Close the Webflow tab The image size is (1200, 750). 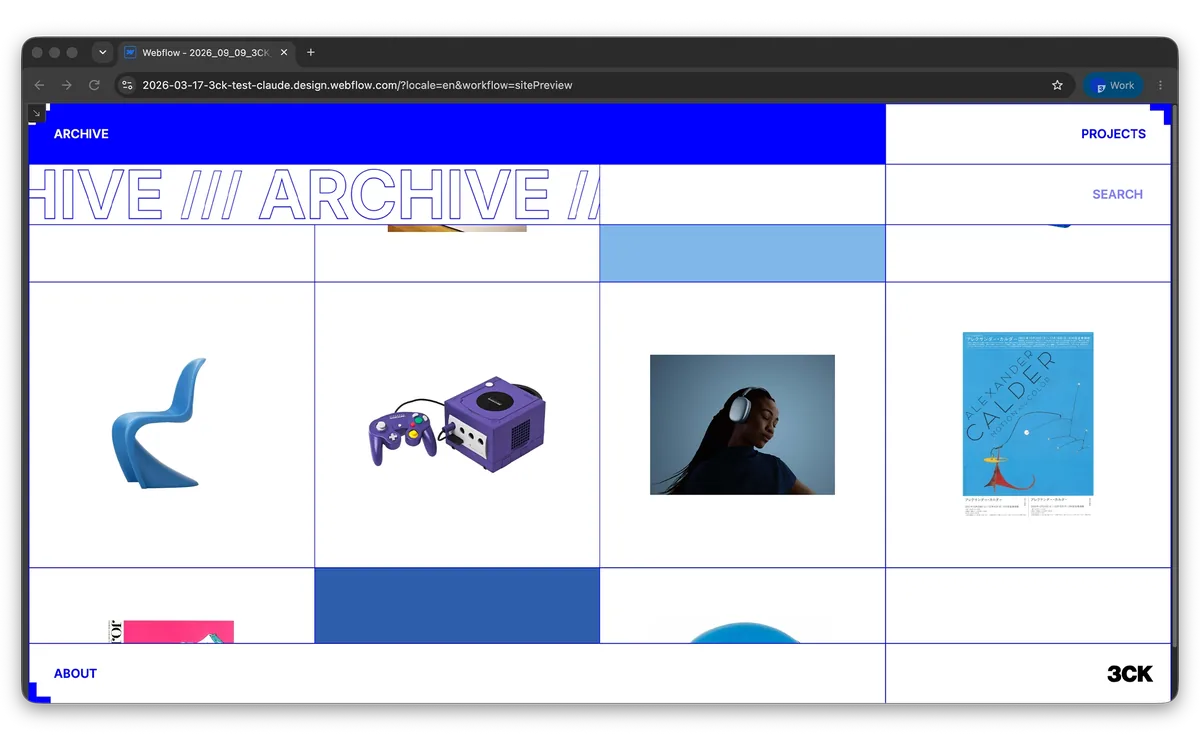(284, 52)
